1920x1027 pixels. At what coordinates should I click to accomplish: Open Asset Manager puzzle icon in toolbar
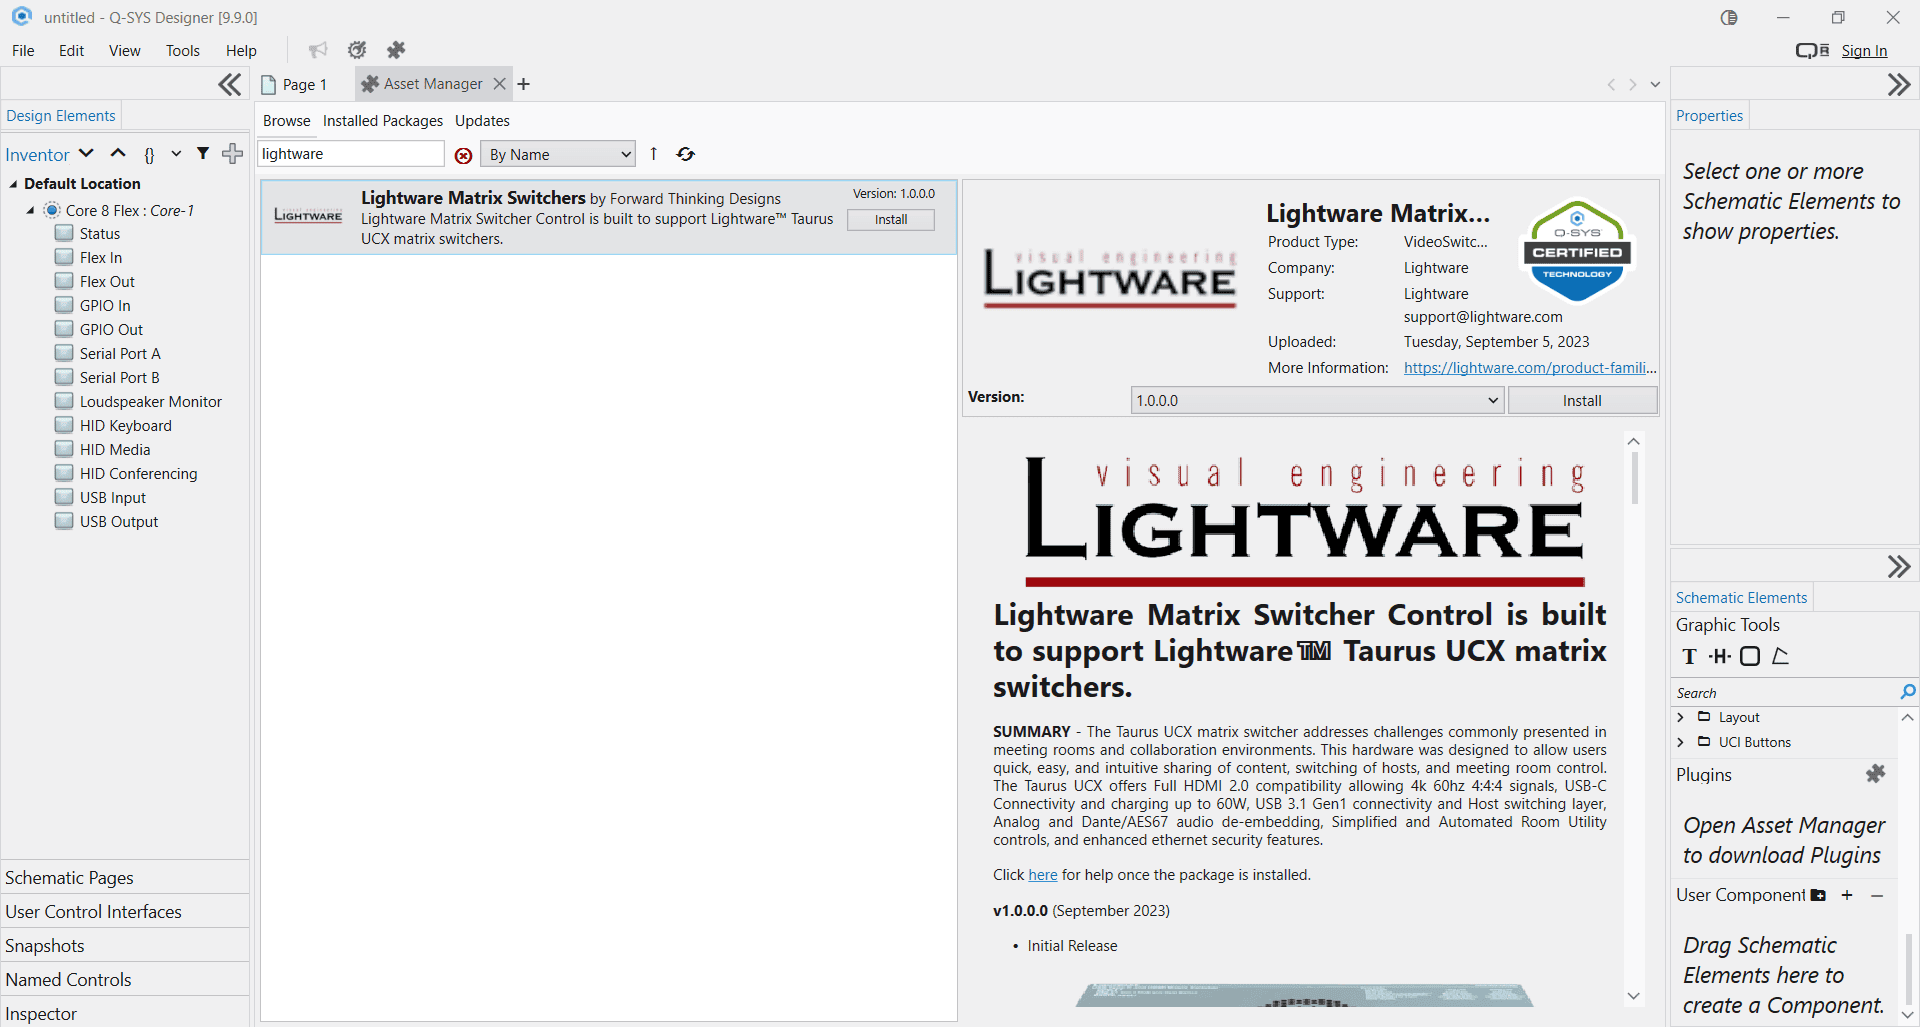pyautogui.click(x=396, y=50)
